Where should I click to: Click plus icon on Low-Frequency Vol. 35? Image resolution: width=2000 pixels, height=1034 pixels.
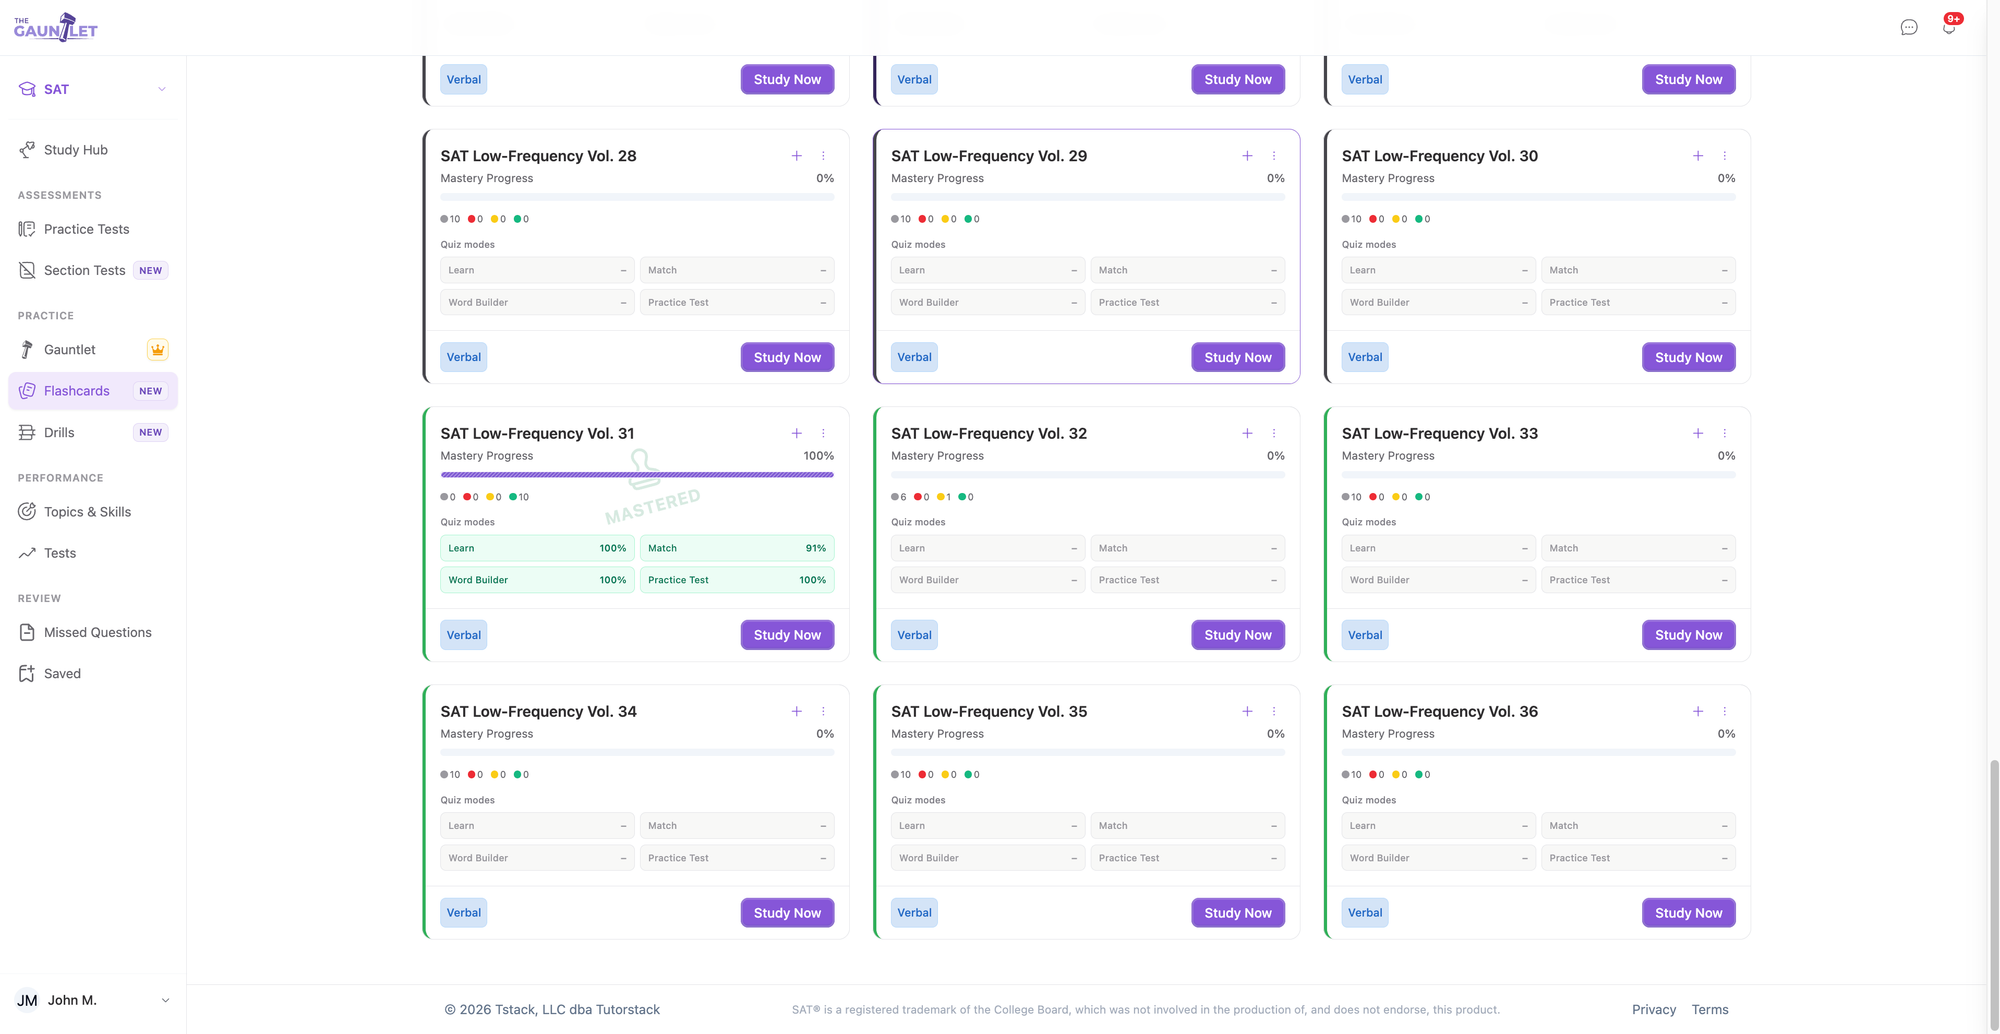1247,712
